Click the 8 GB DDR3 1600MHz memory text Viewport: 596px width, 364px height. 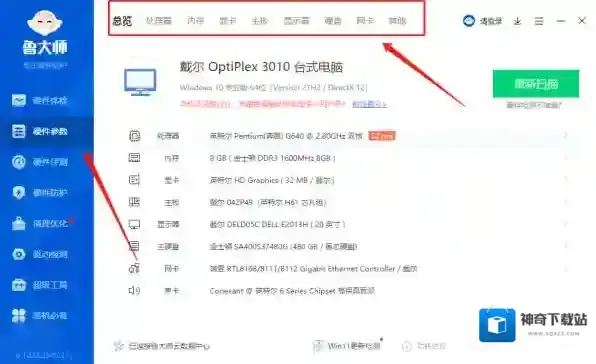272,158
